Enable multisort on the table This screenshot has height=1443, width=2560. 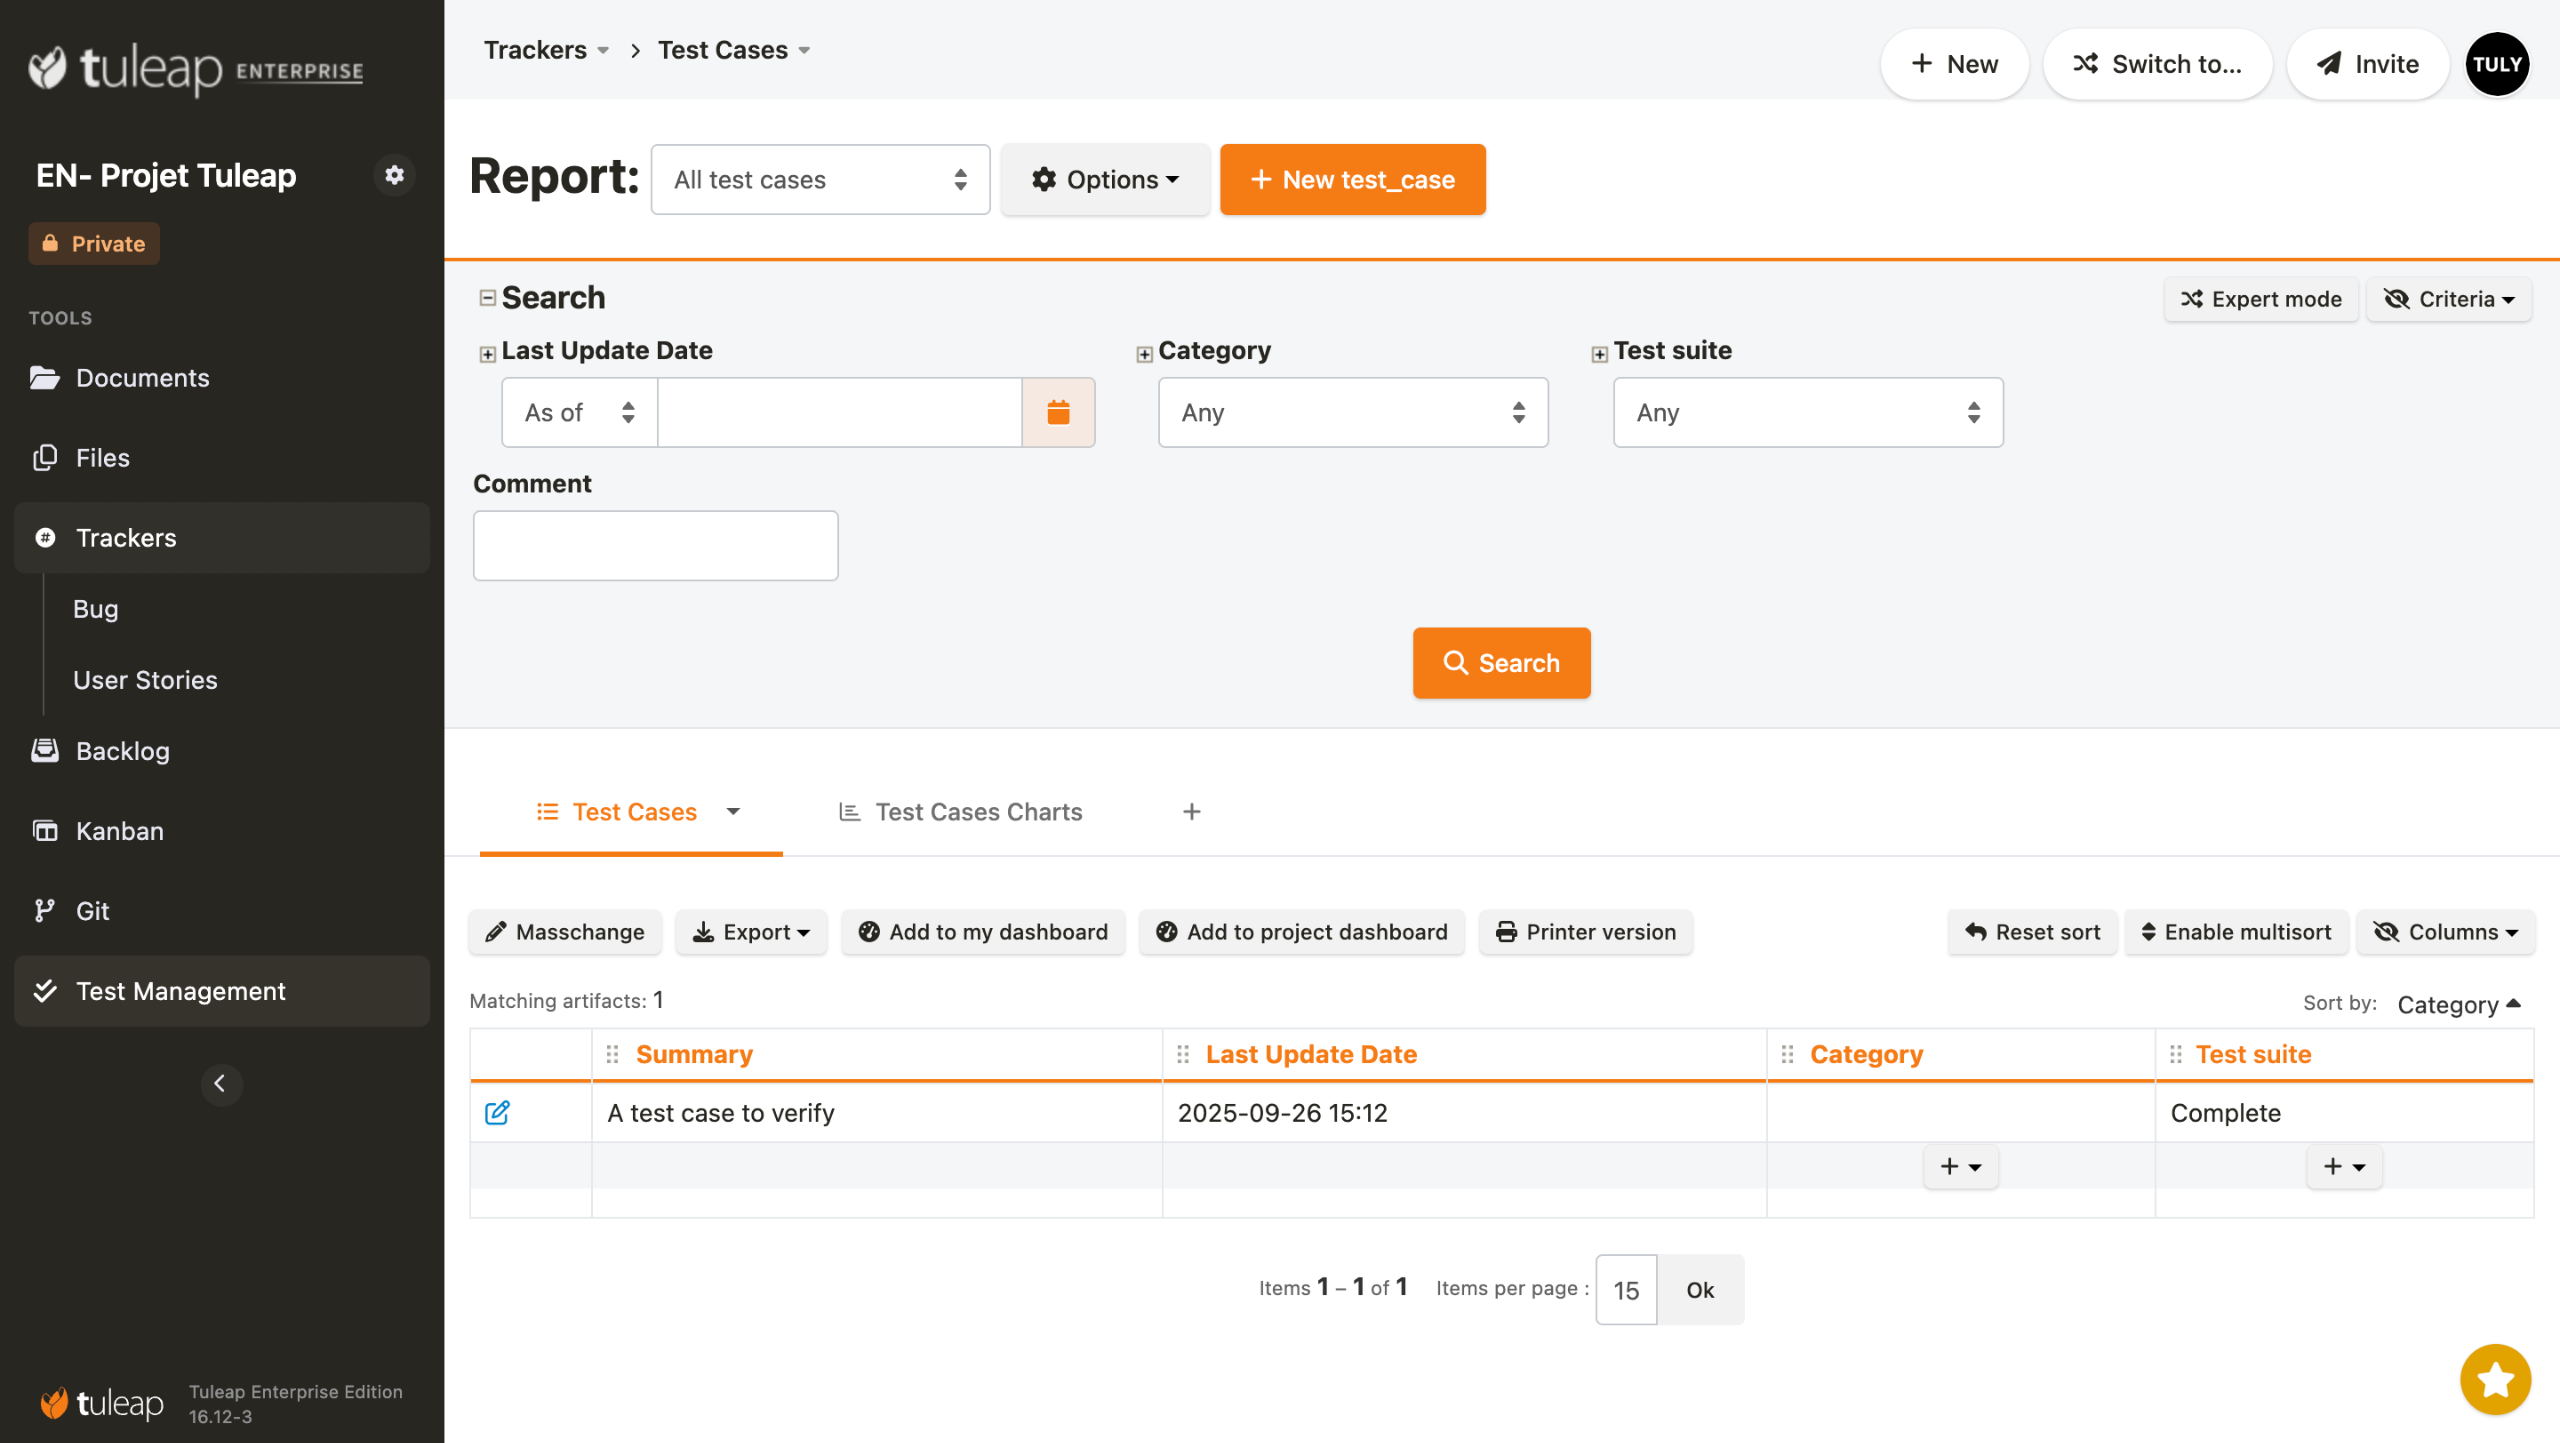pos(2236,932)
